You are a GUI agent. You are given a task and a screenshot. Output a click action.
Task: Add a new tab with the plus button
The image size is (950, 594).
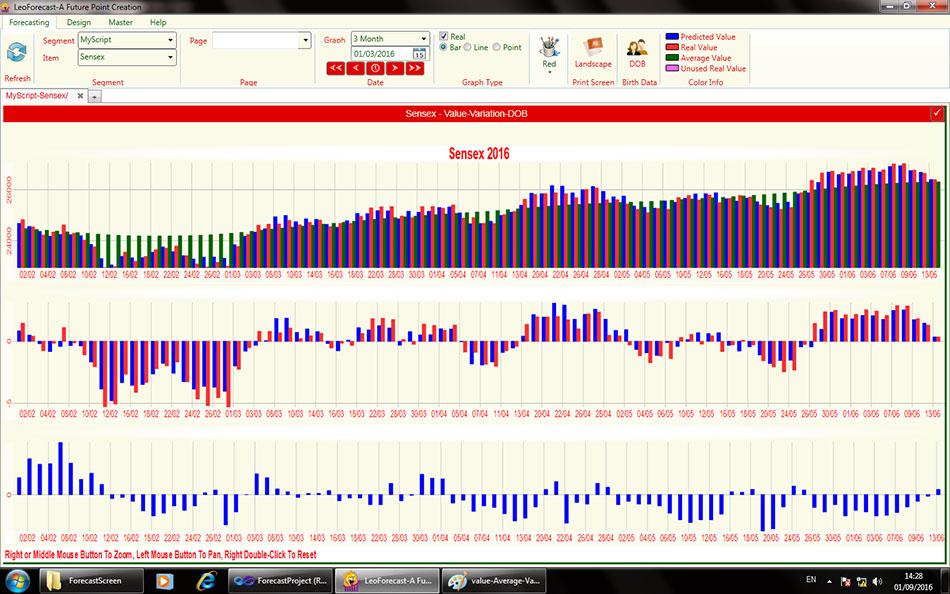(x=95, y=96)
